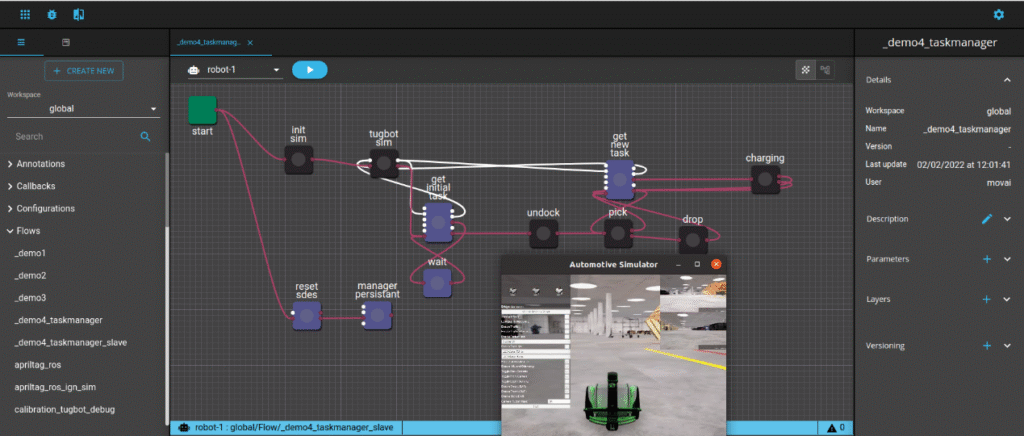Switch to the list view sidebar tab
Screen dimensions: 1024x436
21,42
